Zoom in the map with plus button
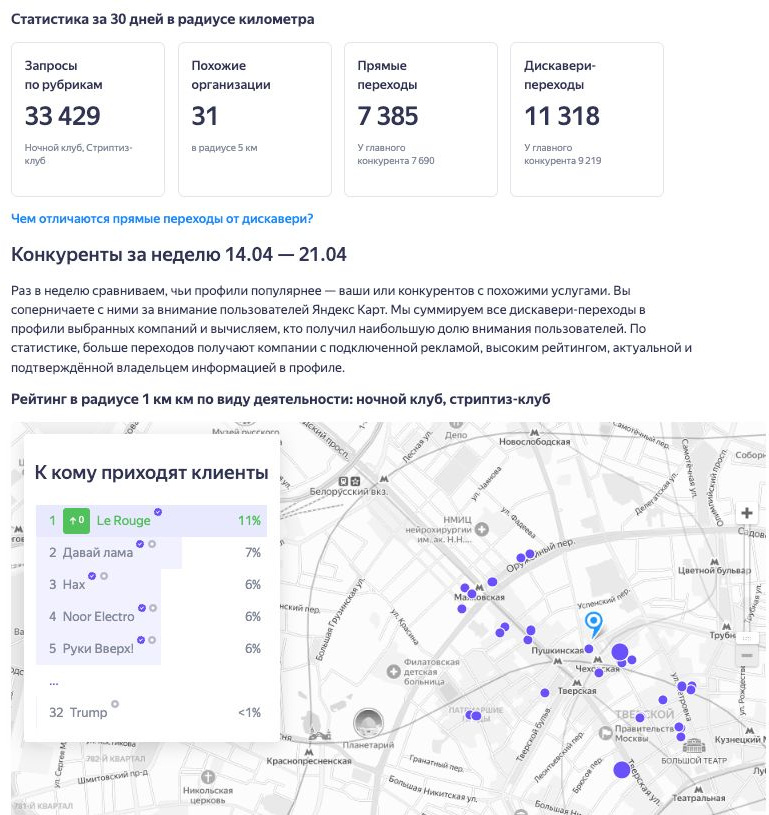769x815 pixels. 746,513
